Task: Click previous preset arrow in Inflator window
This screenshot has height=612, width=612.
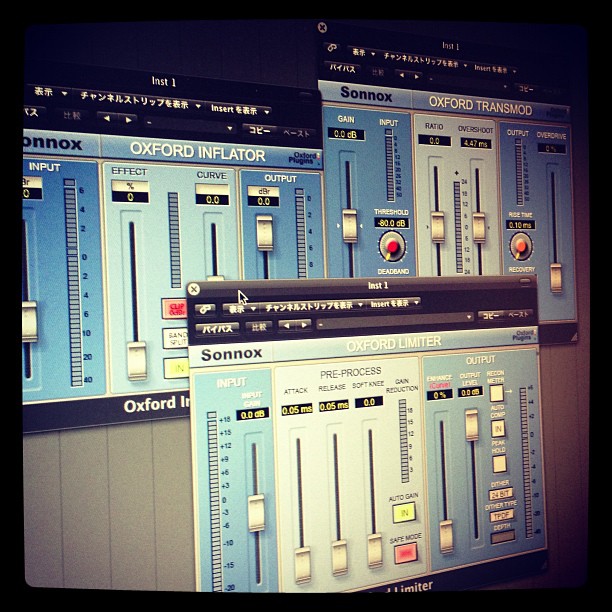Action: click(107, 118)
